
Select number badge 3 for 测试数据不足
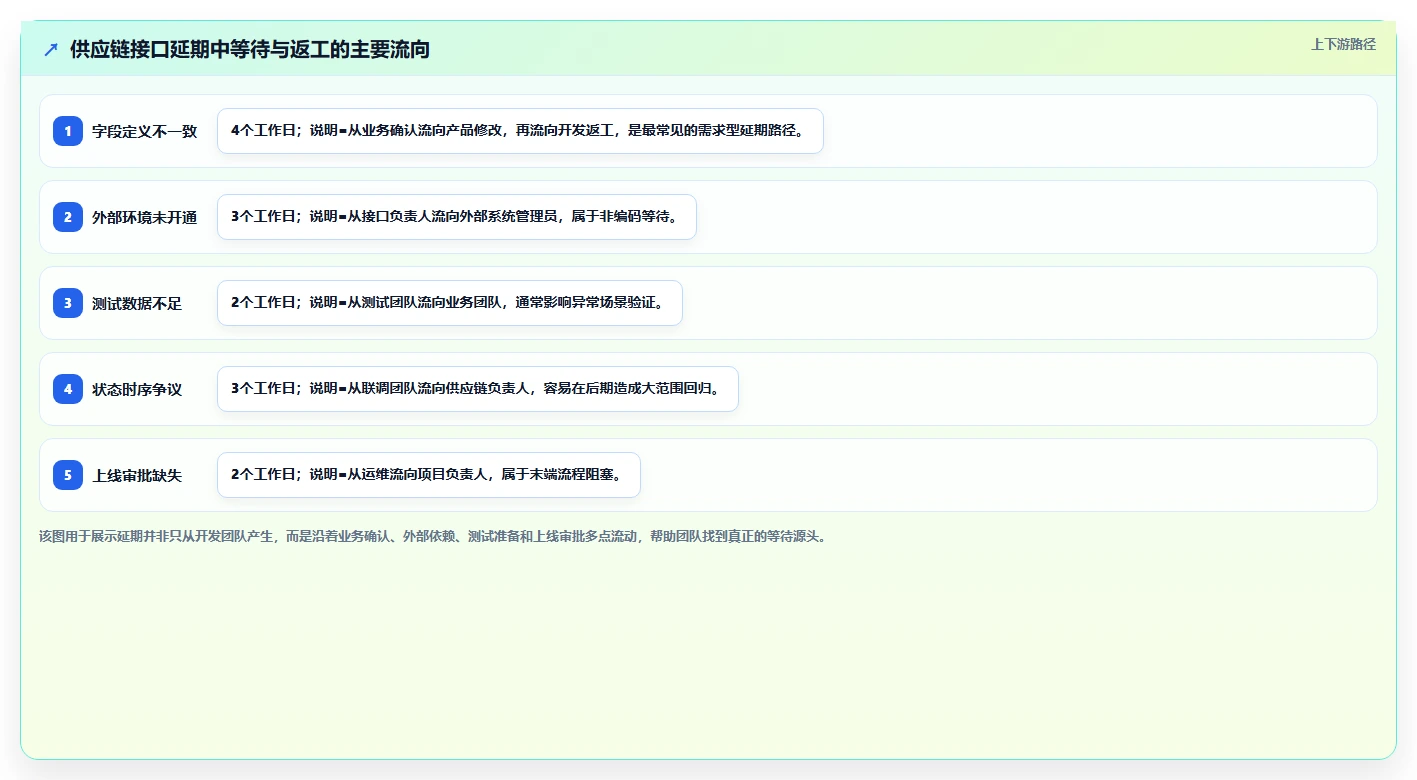click(68, 303)
